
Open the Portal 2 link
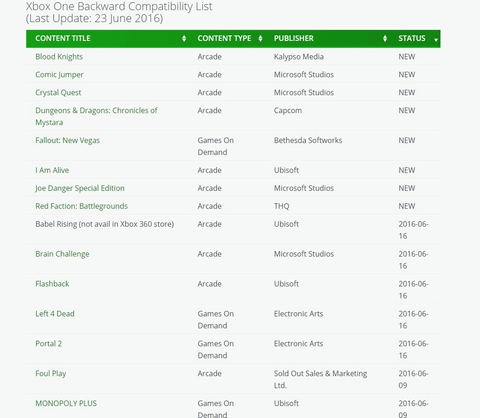(x=49, y=344)
